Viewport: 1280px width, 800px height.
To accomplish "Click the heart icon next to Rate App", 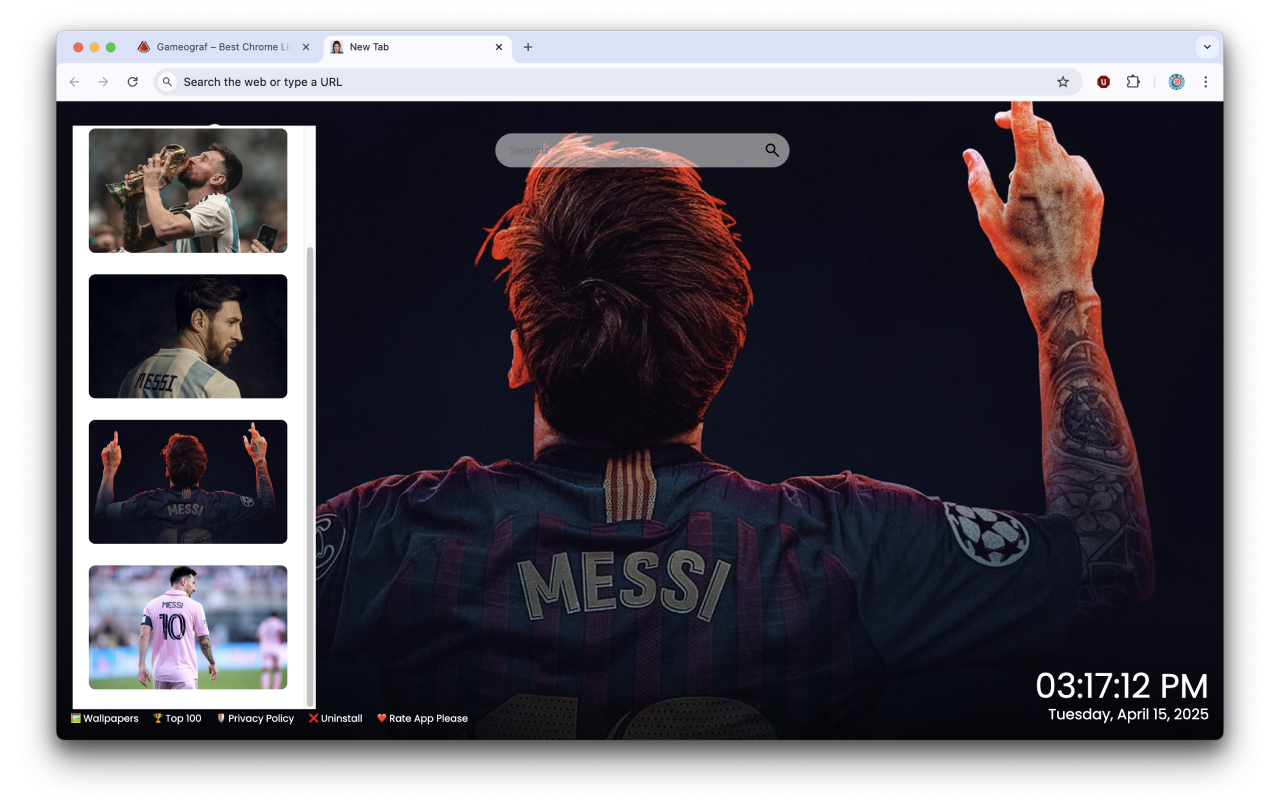I will coord(383,718).
